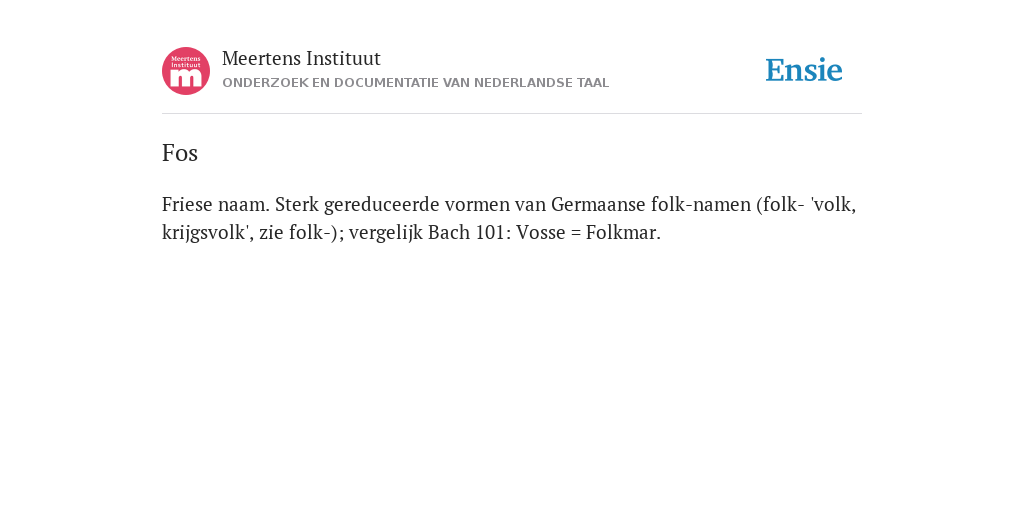
Task: Click the 'Friese naam' text at paragraph start
Action: 216,204
